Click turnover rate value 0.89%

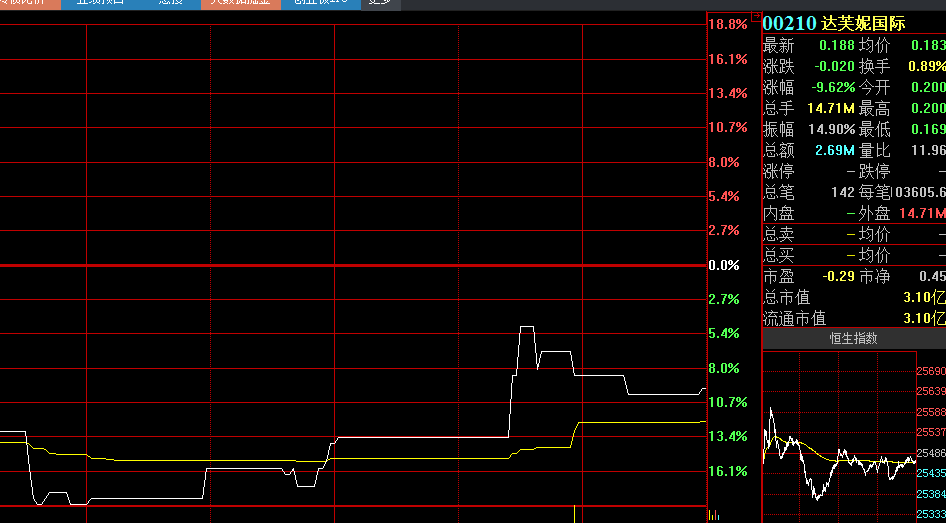point(928,66)
